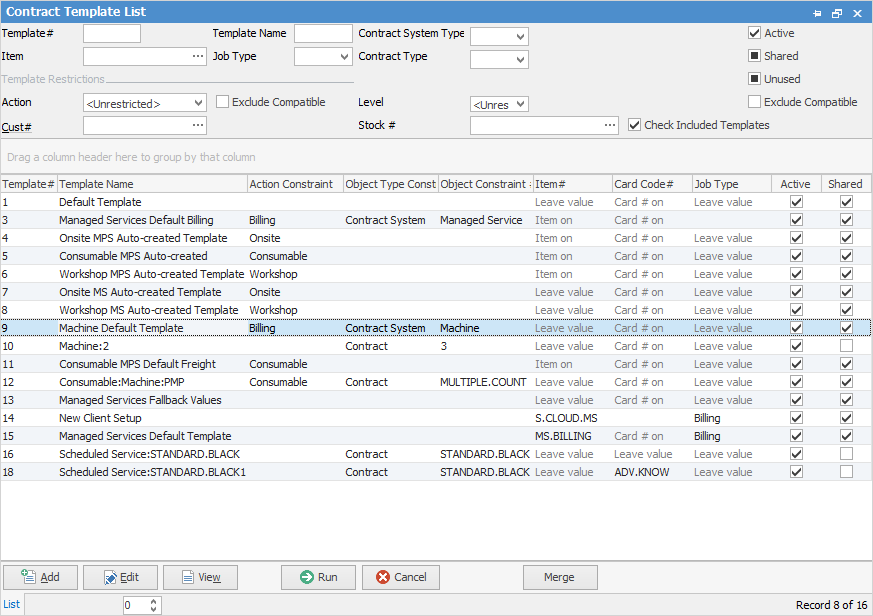
Task: Open the Cust# lookup ellipsis button
Action: 198,125
